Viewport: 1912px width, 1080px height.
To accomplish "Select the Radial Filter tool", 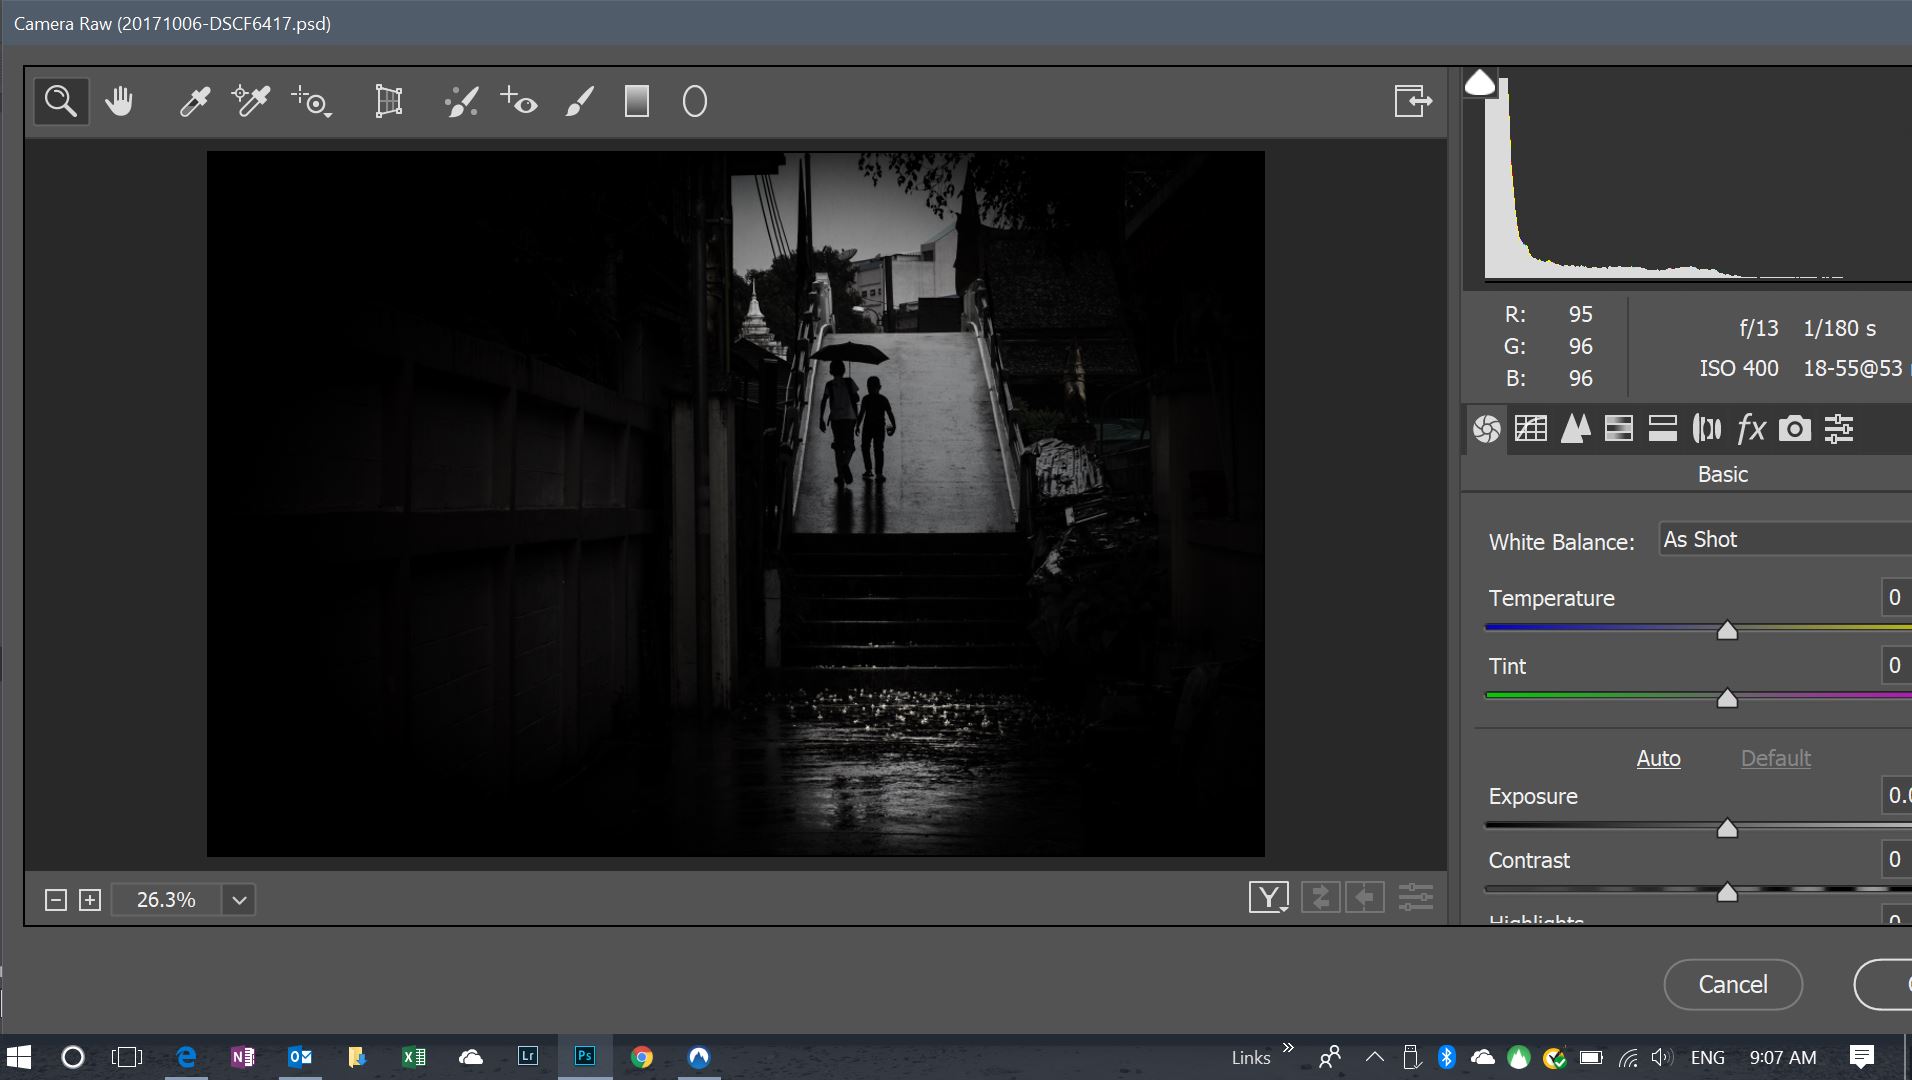I will [x=695, y=100].
